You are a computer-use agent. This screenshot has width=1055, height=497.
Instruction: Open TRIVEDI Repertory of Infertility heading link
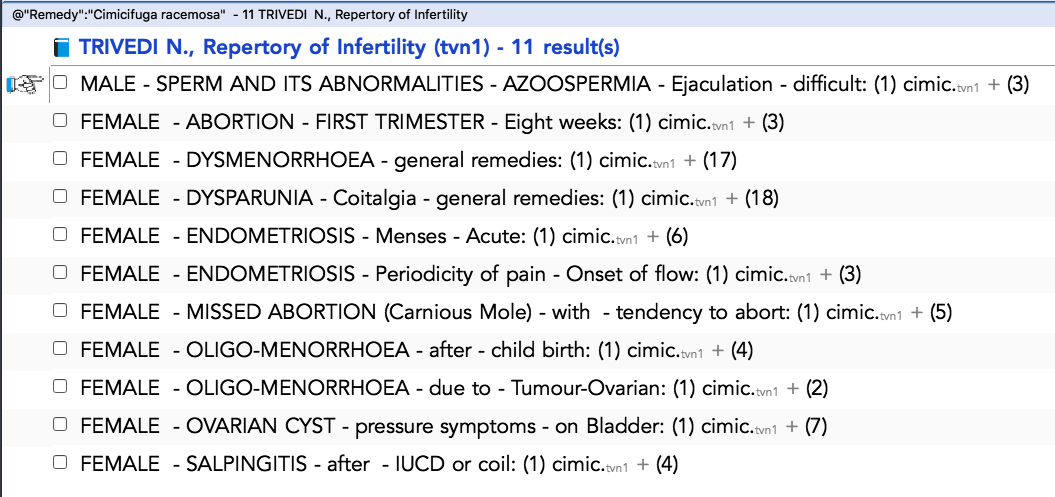coord(349,47)
